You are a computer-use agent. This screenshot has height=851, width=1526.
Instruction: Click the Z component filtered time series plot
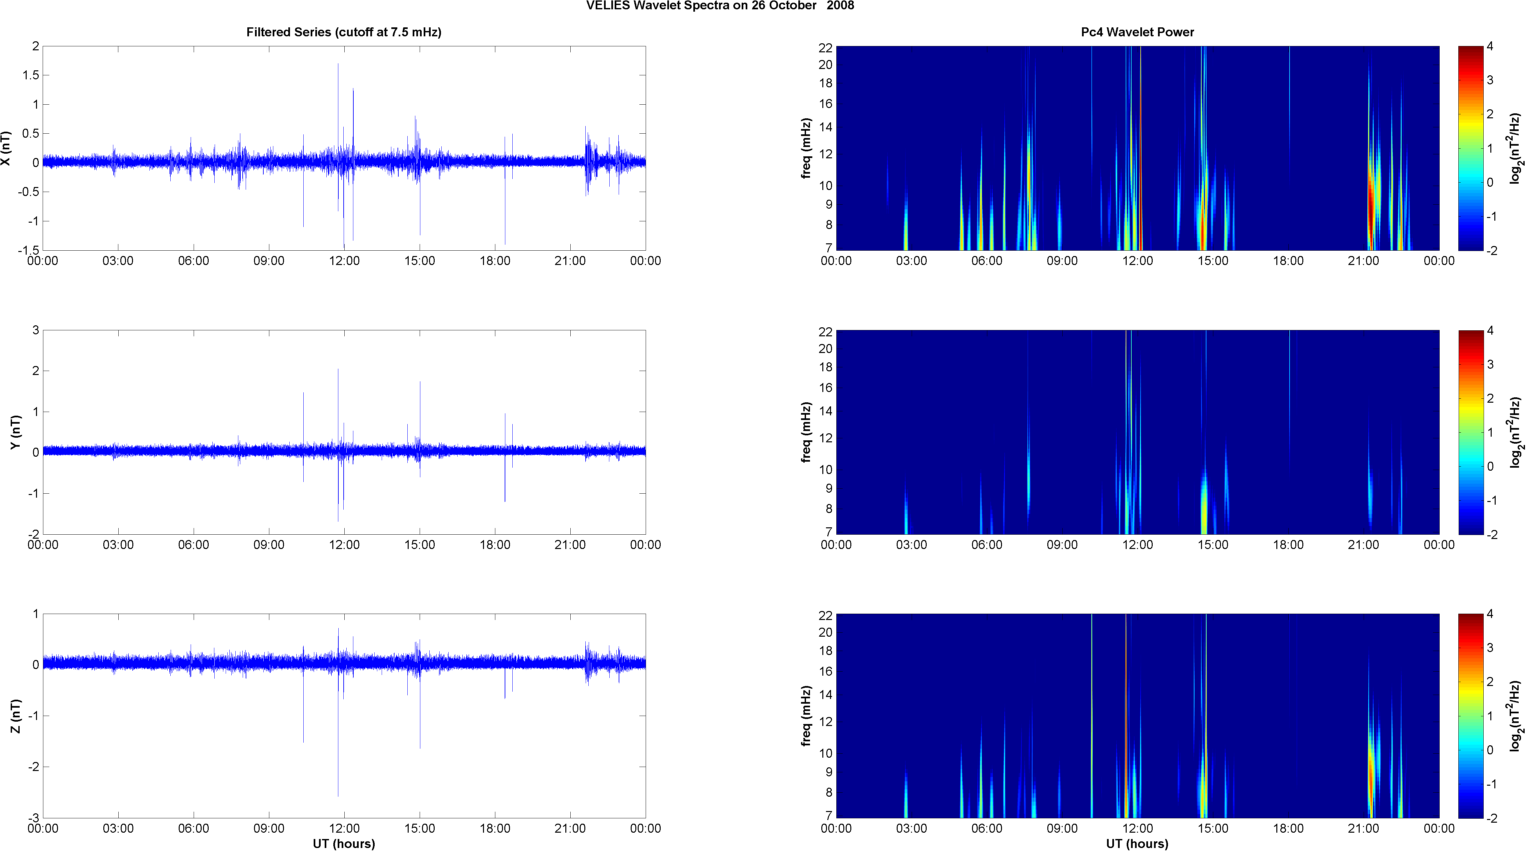[x=343, y=716]
